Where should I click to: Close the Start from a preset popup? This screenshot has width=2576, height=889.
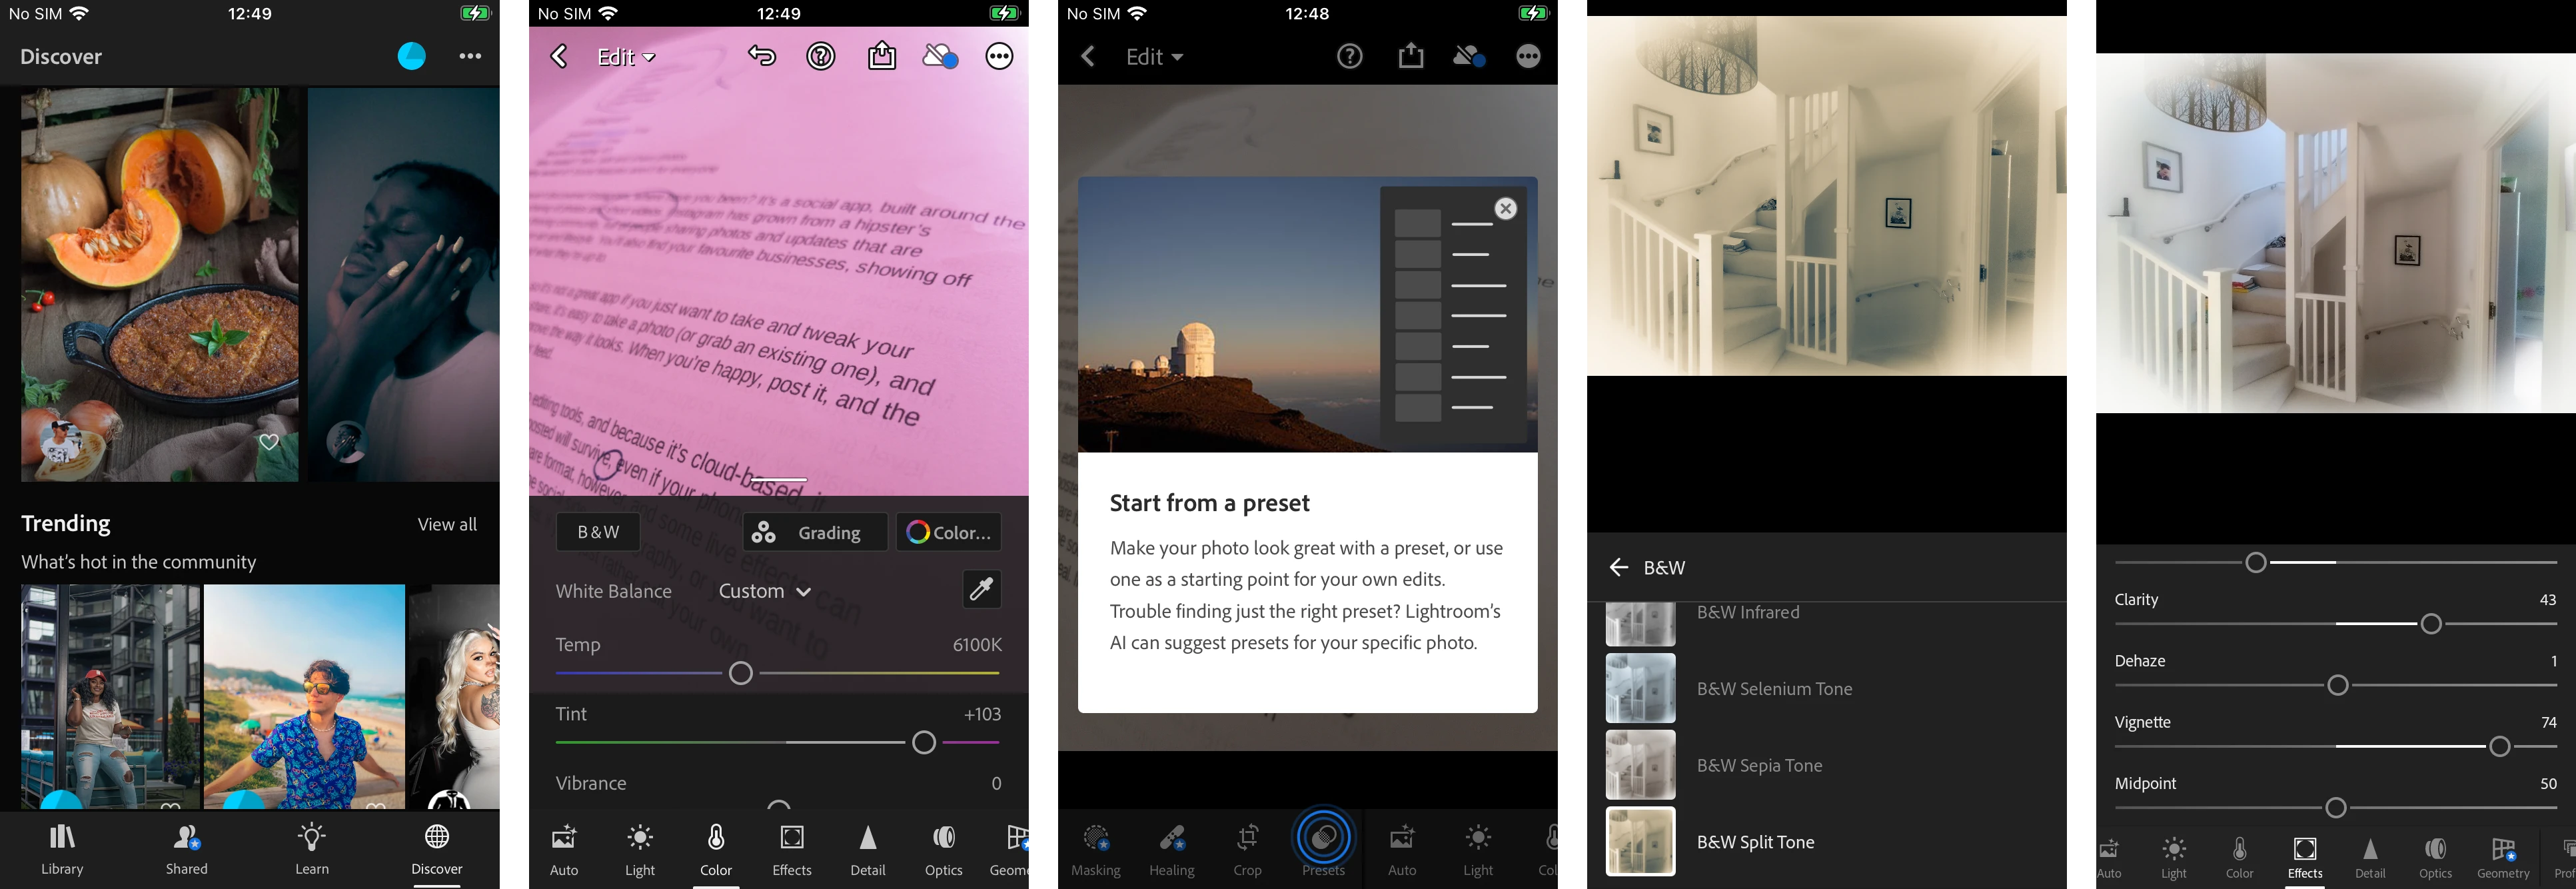coord(1505,208)
